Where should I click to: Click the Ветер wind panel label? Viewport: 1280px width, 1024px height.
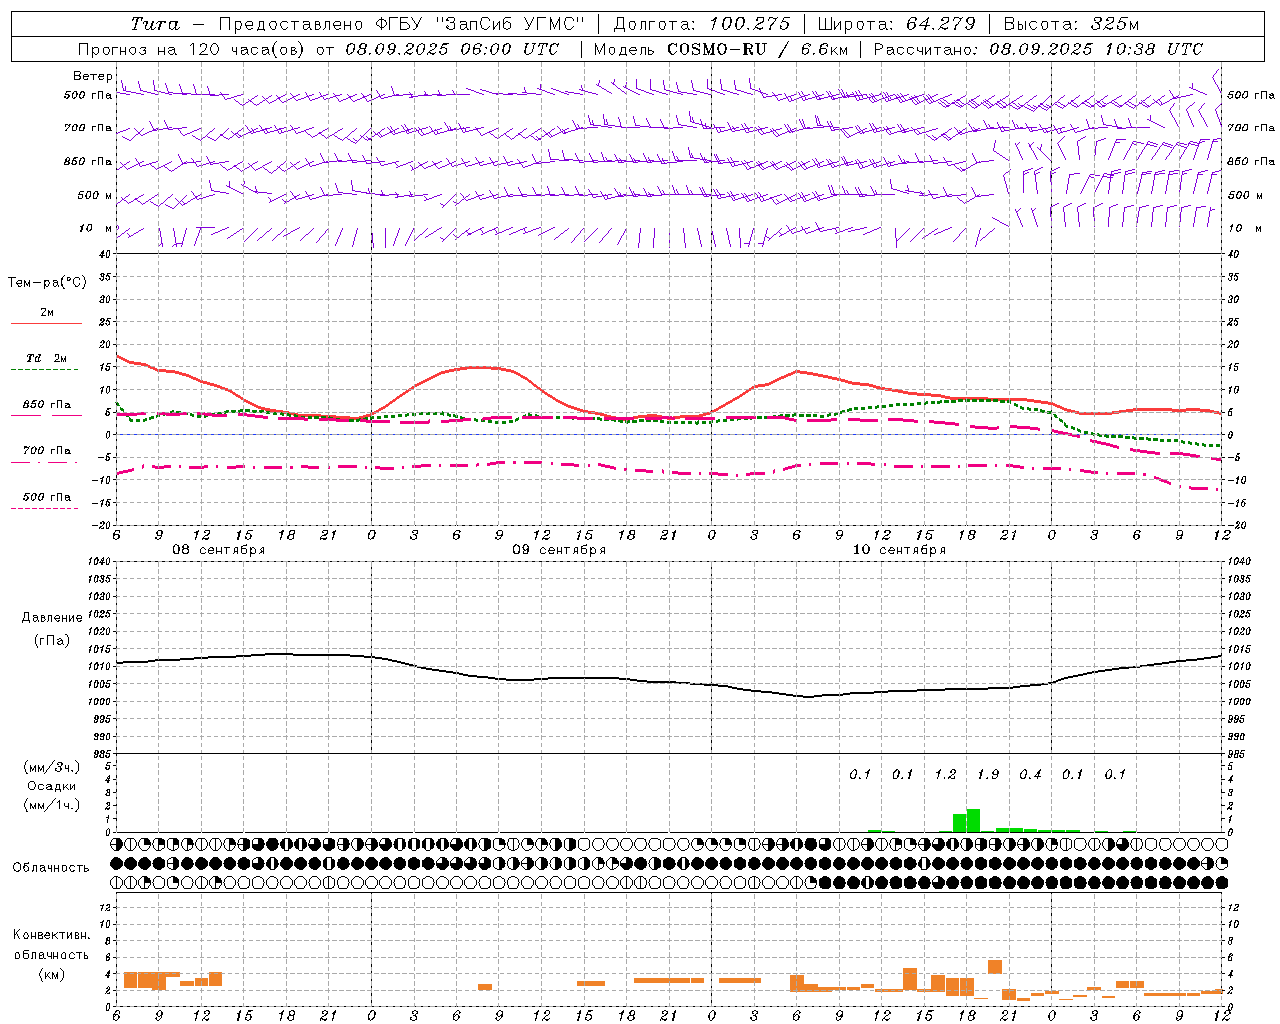(93, 76)
